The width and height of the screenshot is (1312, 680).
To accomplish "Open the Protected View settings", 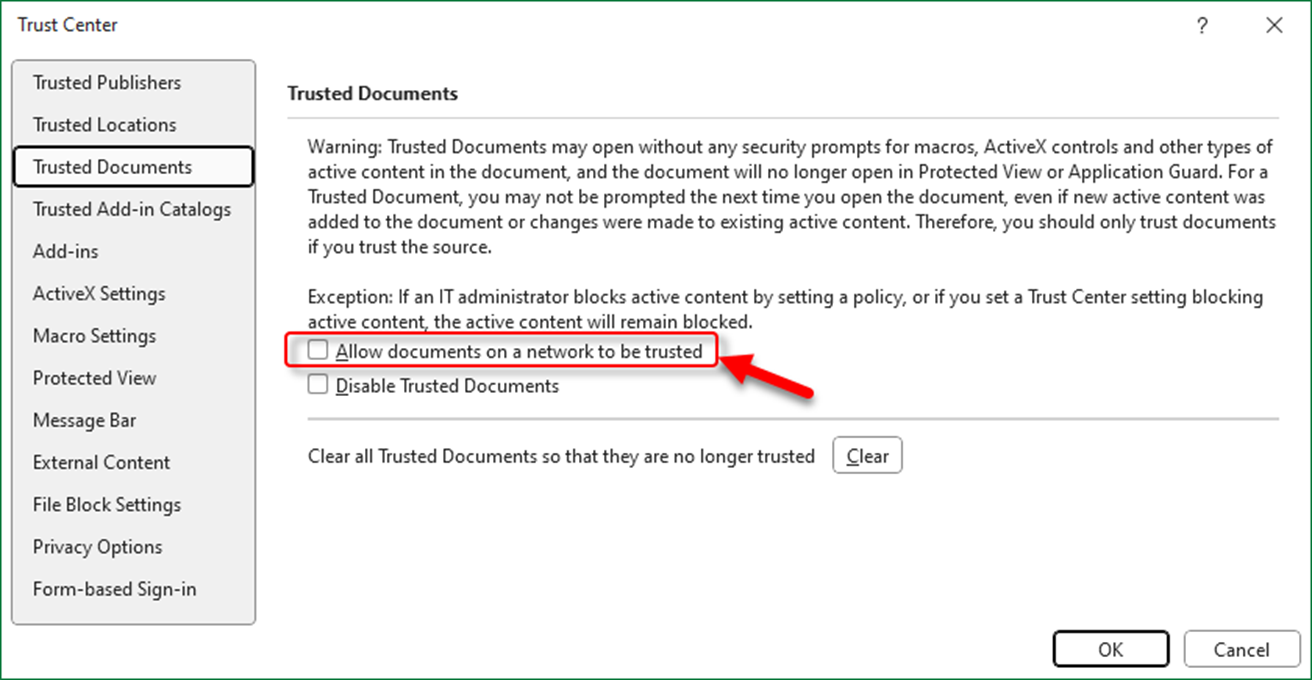I will coord(94,377).
